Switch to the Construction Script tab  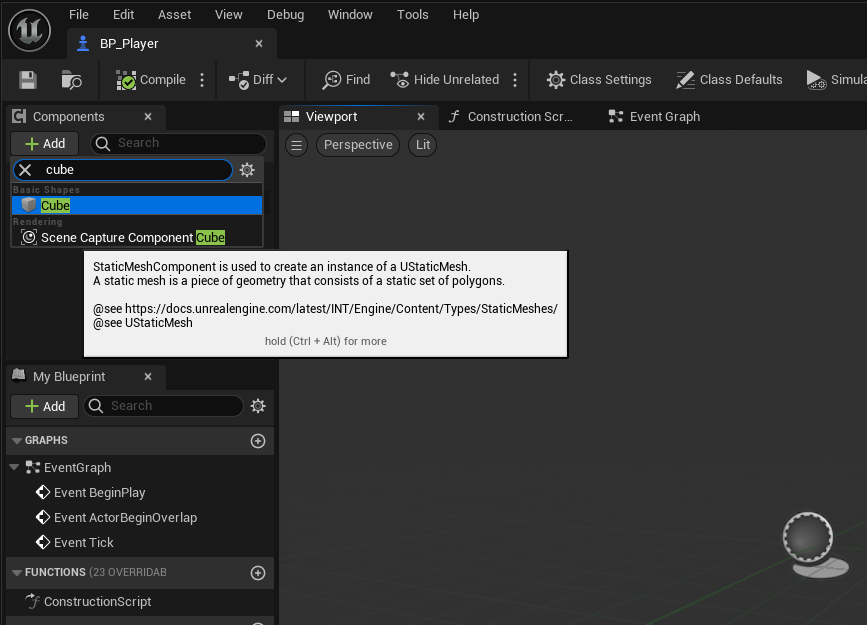click(x=510, y=117)
